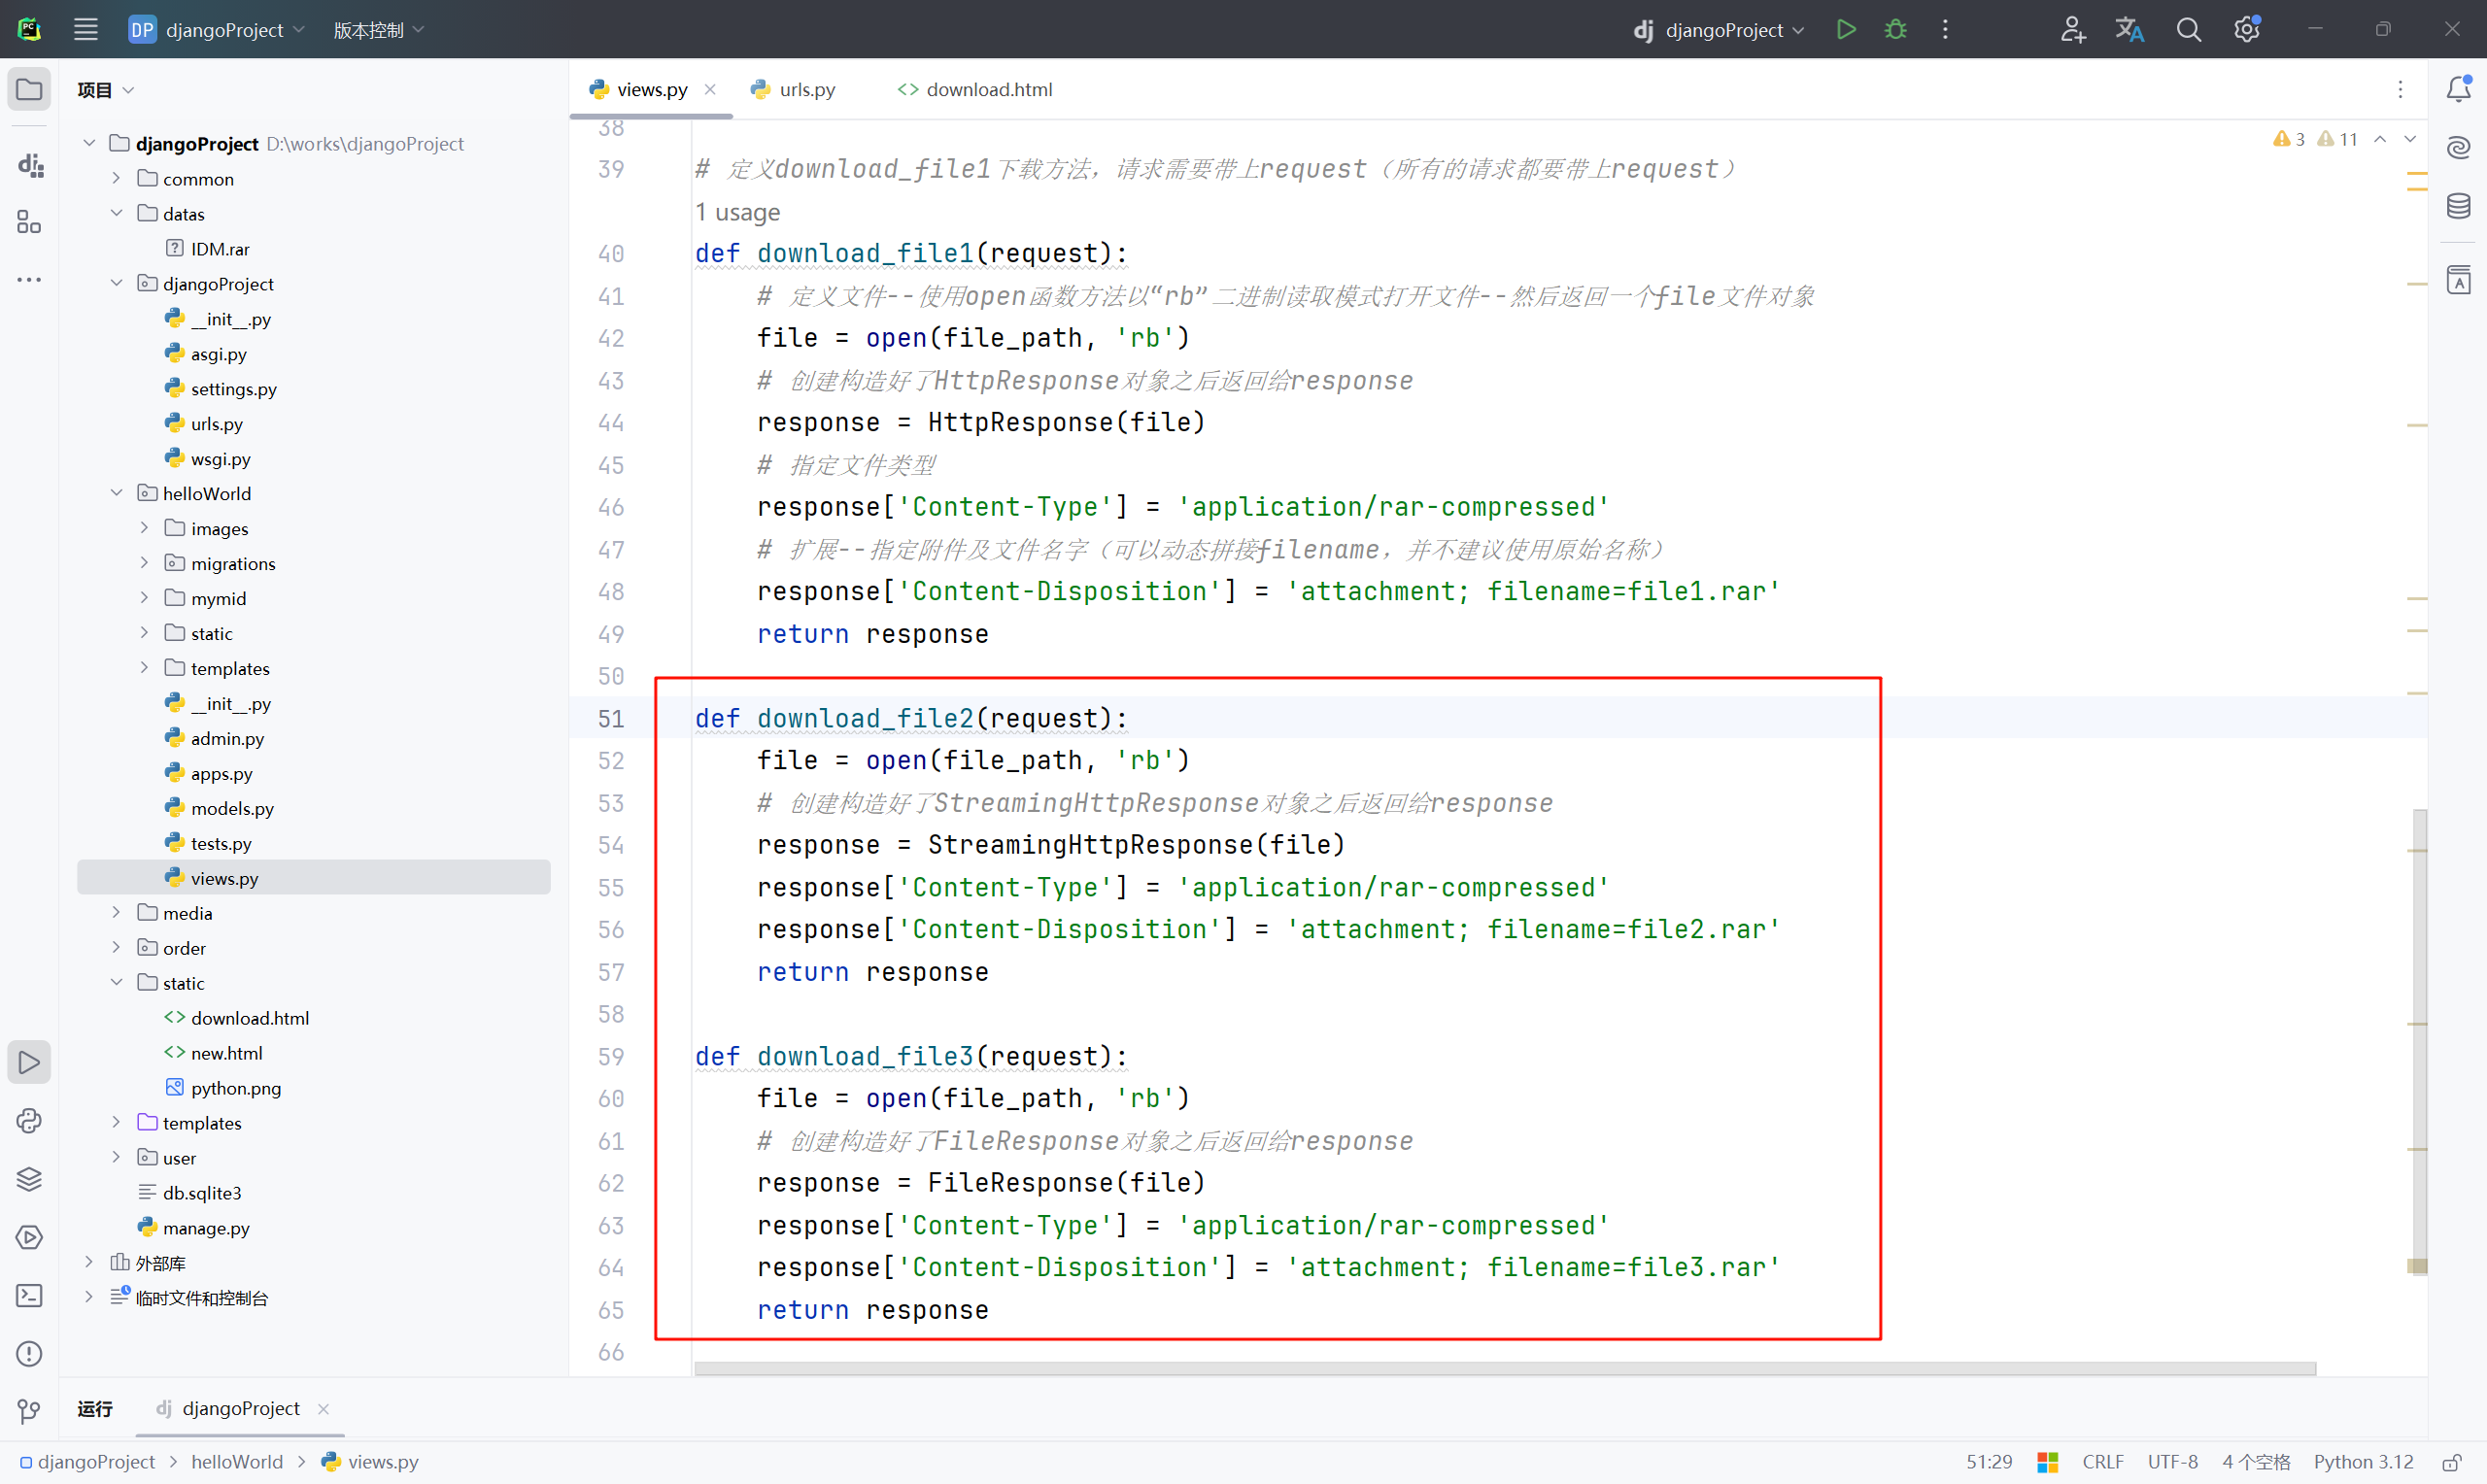Open run configuration djangoProject dropdown

coord(1719,30)
